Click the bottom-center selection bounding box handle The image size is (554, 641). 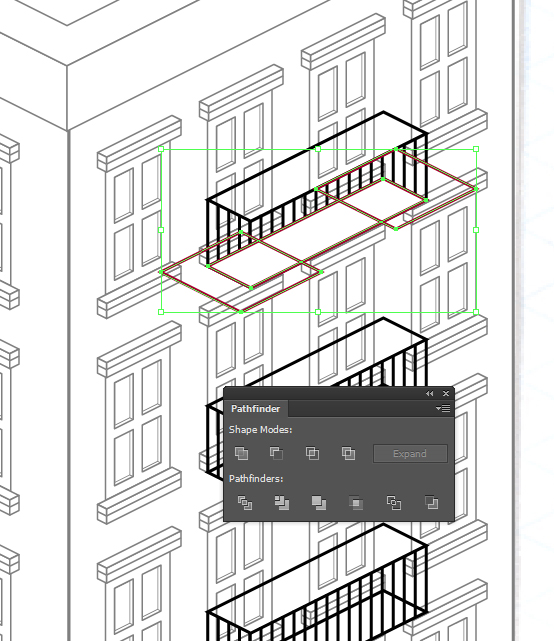tap(318, 312)
